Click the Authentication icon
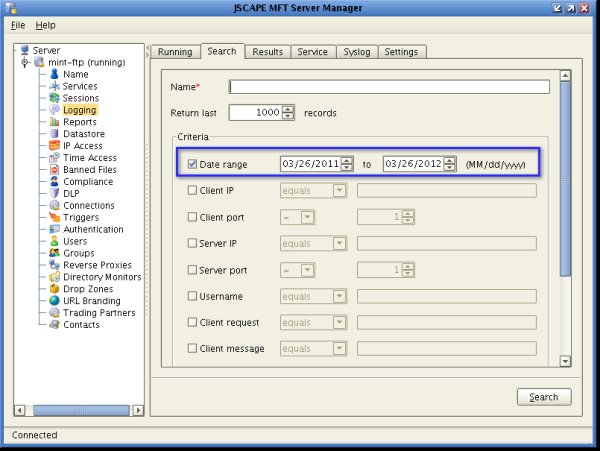600x451 pixels. pyautogui.click(x=54, y=229)
